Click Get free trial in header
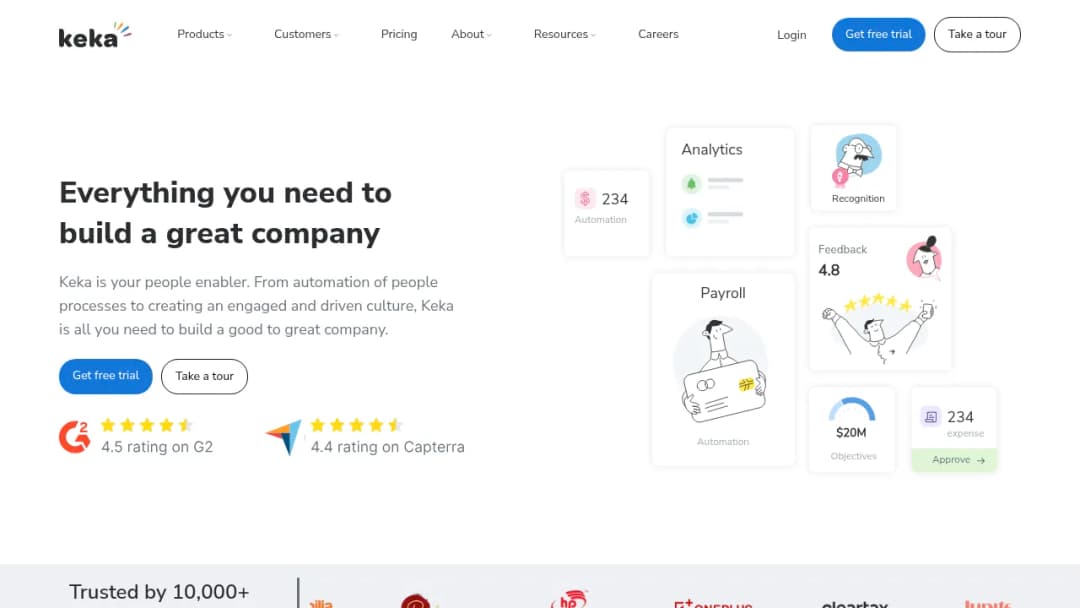Viewport: 1080px width, 608px height. pyautogui.click(x=878, y=34)
